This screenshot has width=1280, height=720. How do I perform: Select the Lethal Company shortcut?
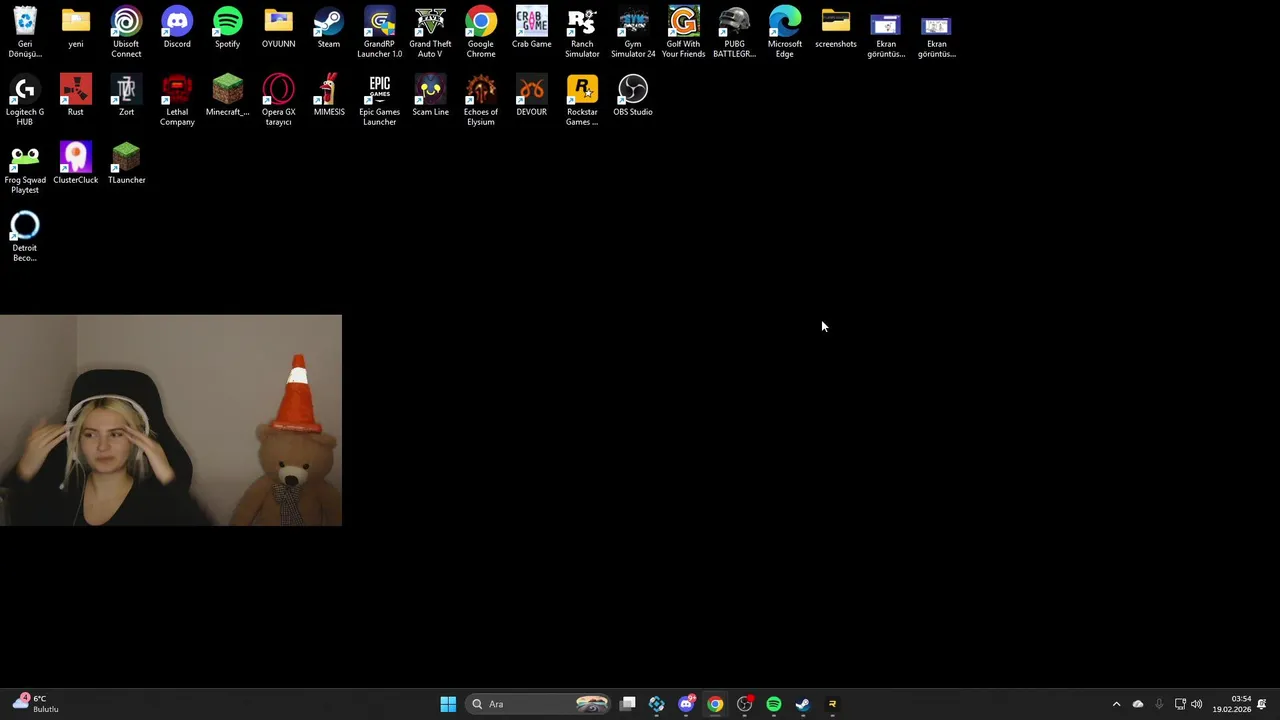coord(177,100)
